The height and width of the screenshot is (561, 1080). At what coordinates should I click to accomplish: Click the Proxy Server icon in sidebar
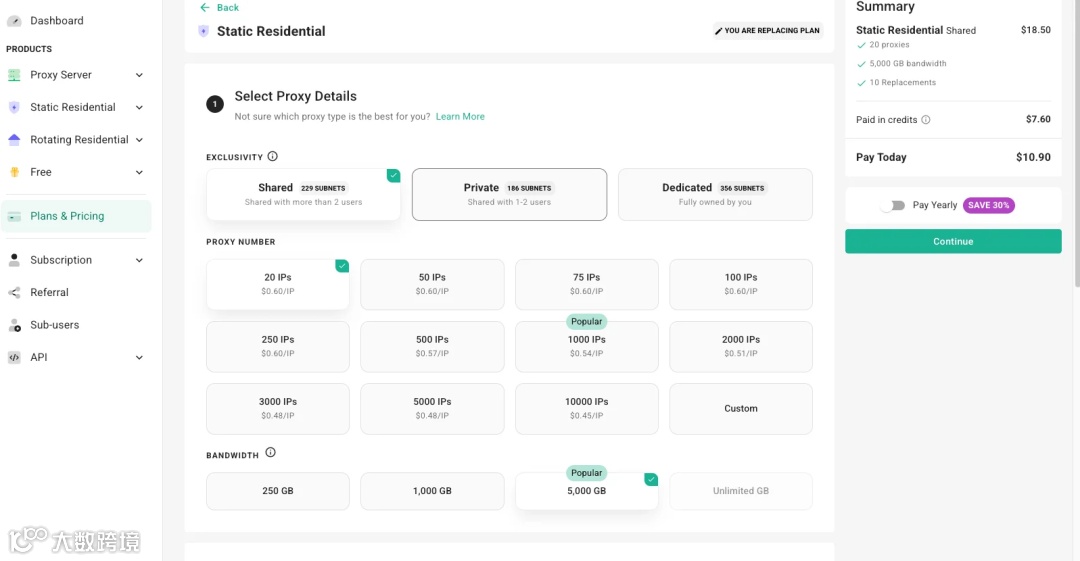(14, 75)
